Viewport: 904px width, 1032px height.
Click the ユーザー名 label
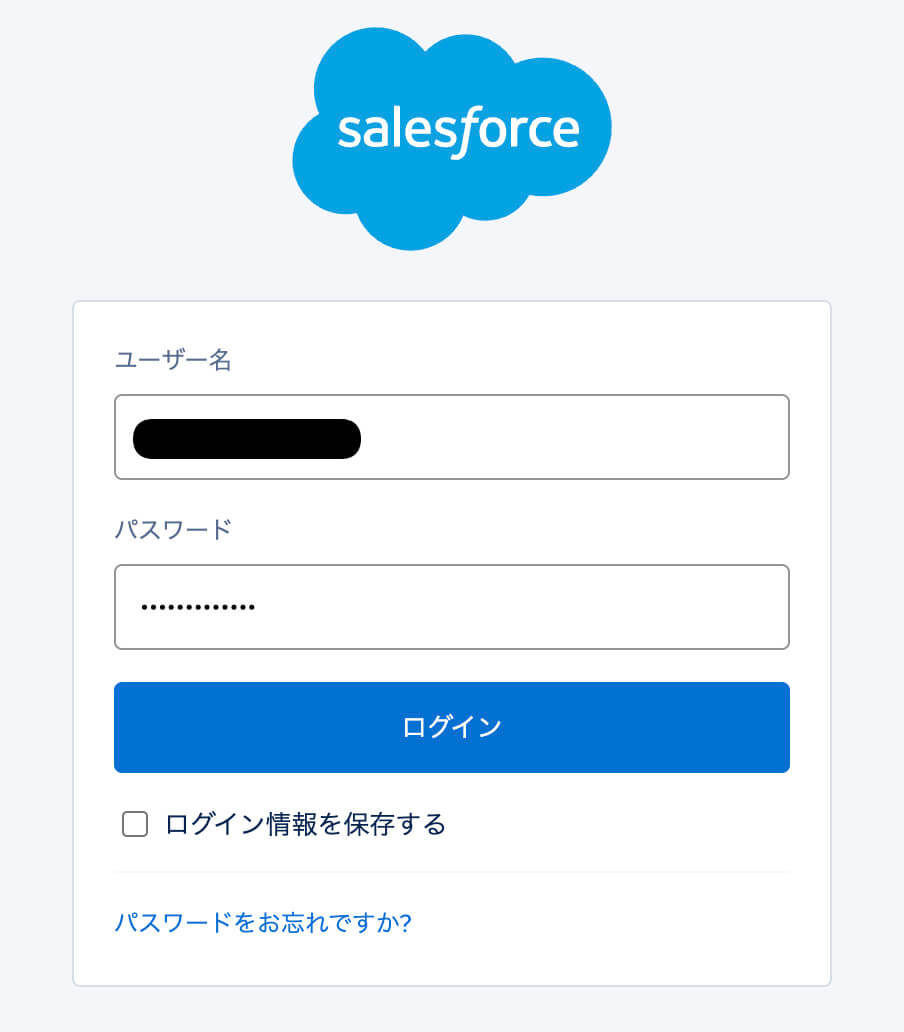click(173, 361)
